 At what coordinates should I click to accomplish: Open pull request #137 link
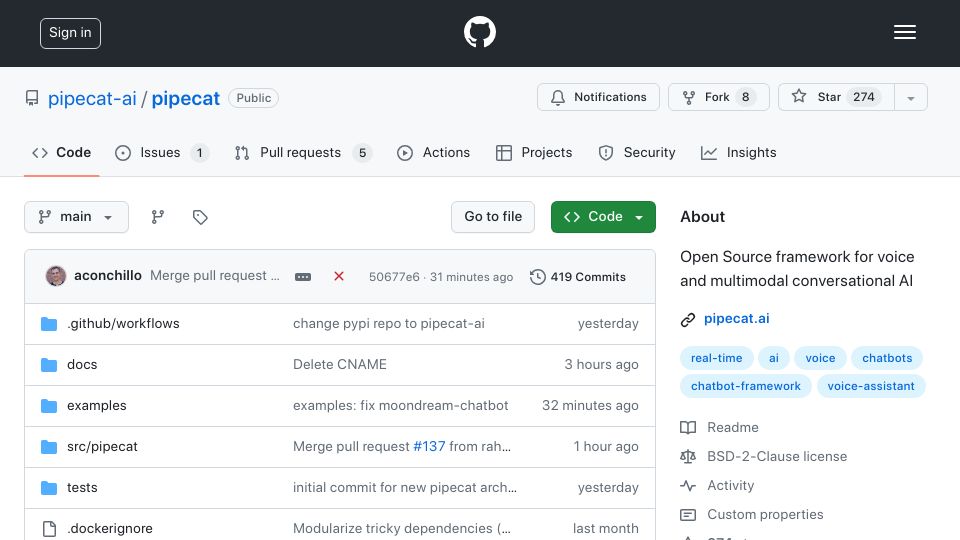pyautogui.click(x=429, y=446)
